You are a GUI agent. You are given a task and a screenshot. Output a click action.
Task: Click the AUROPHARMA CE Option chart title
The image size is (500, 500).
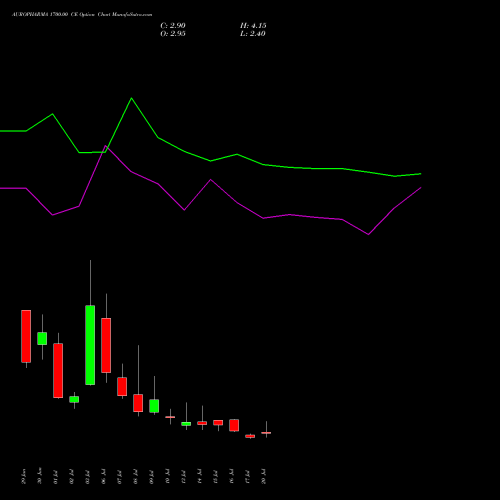pos(82,15)
